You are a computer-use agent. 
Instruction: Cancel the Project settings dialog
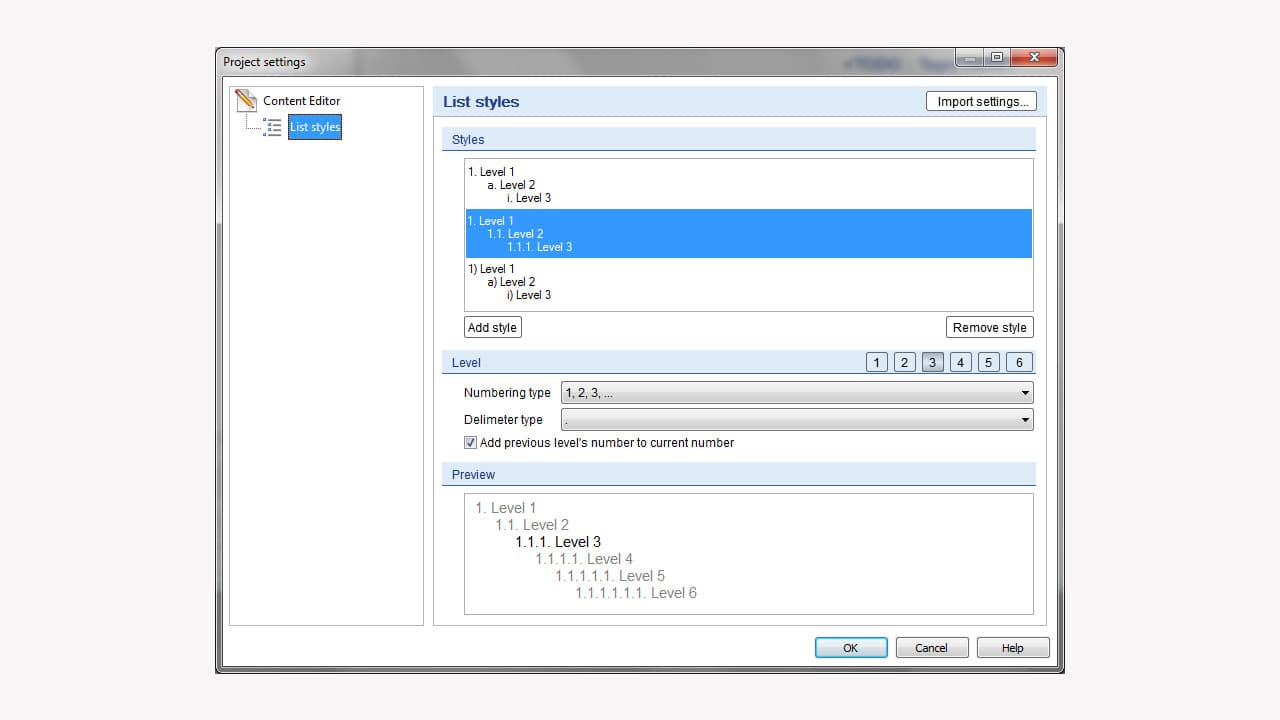[931, 648]
